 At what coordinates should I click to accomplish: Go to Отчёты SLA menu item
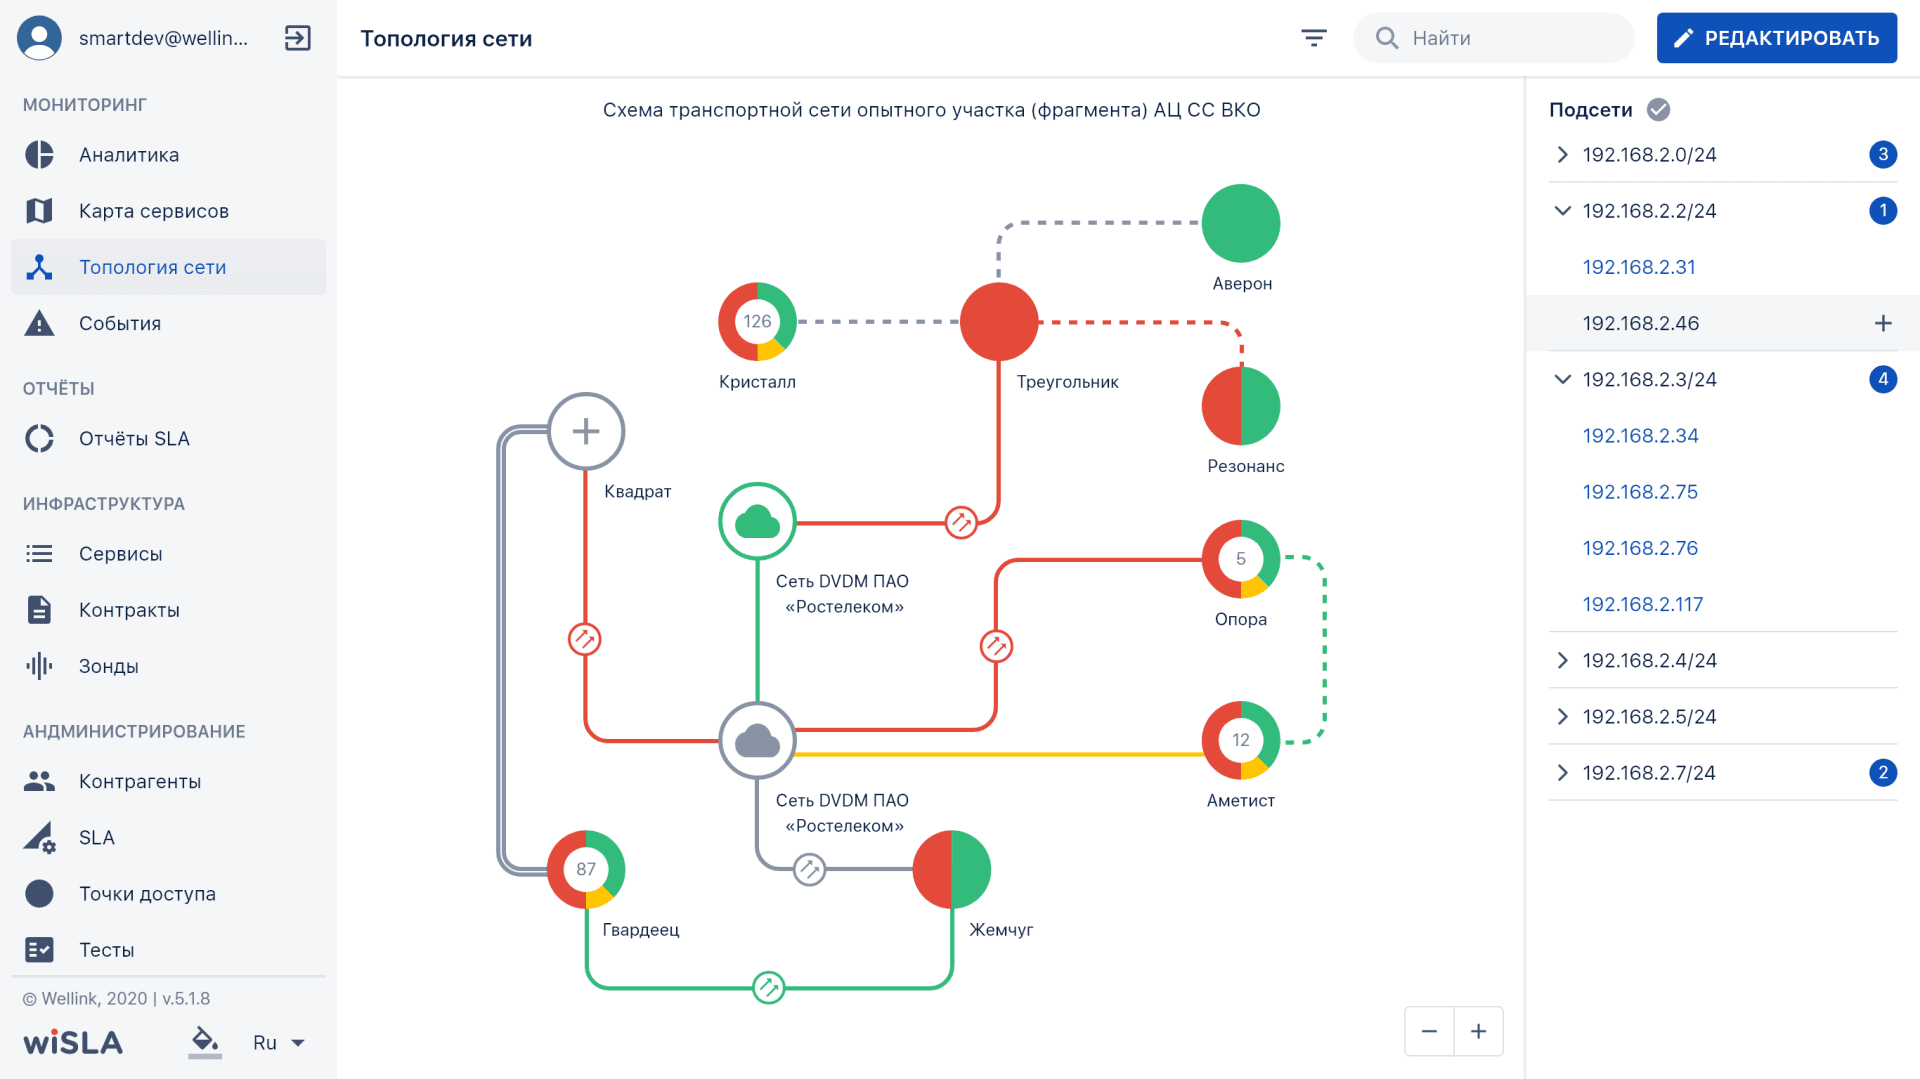(134, 439)
